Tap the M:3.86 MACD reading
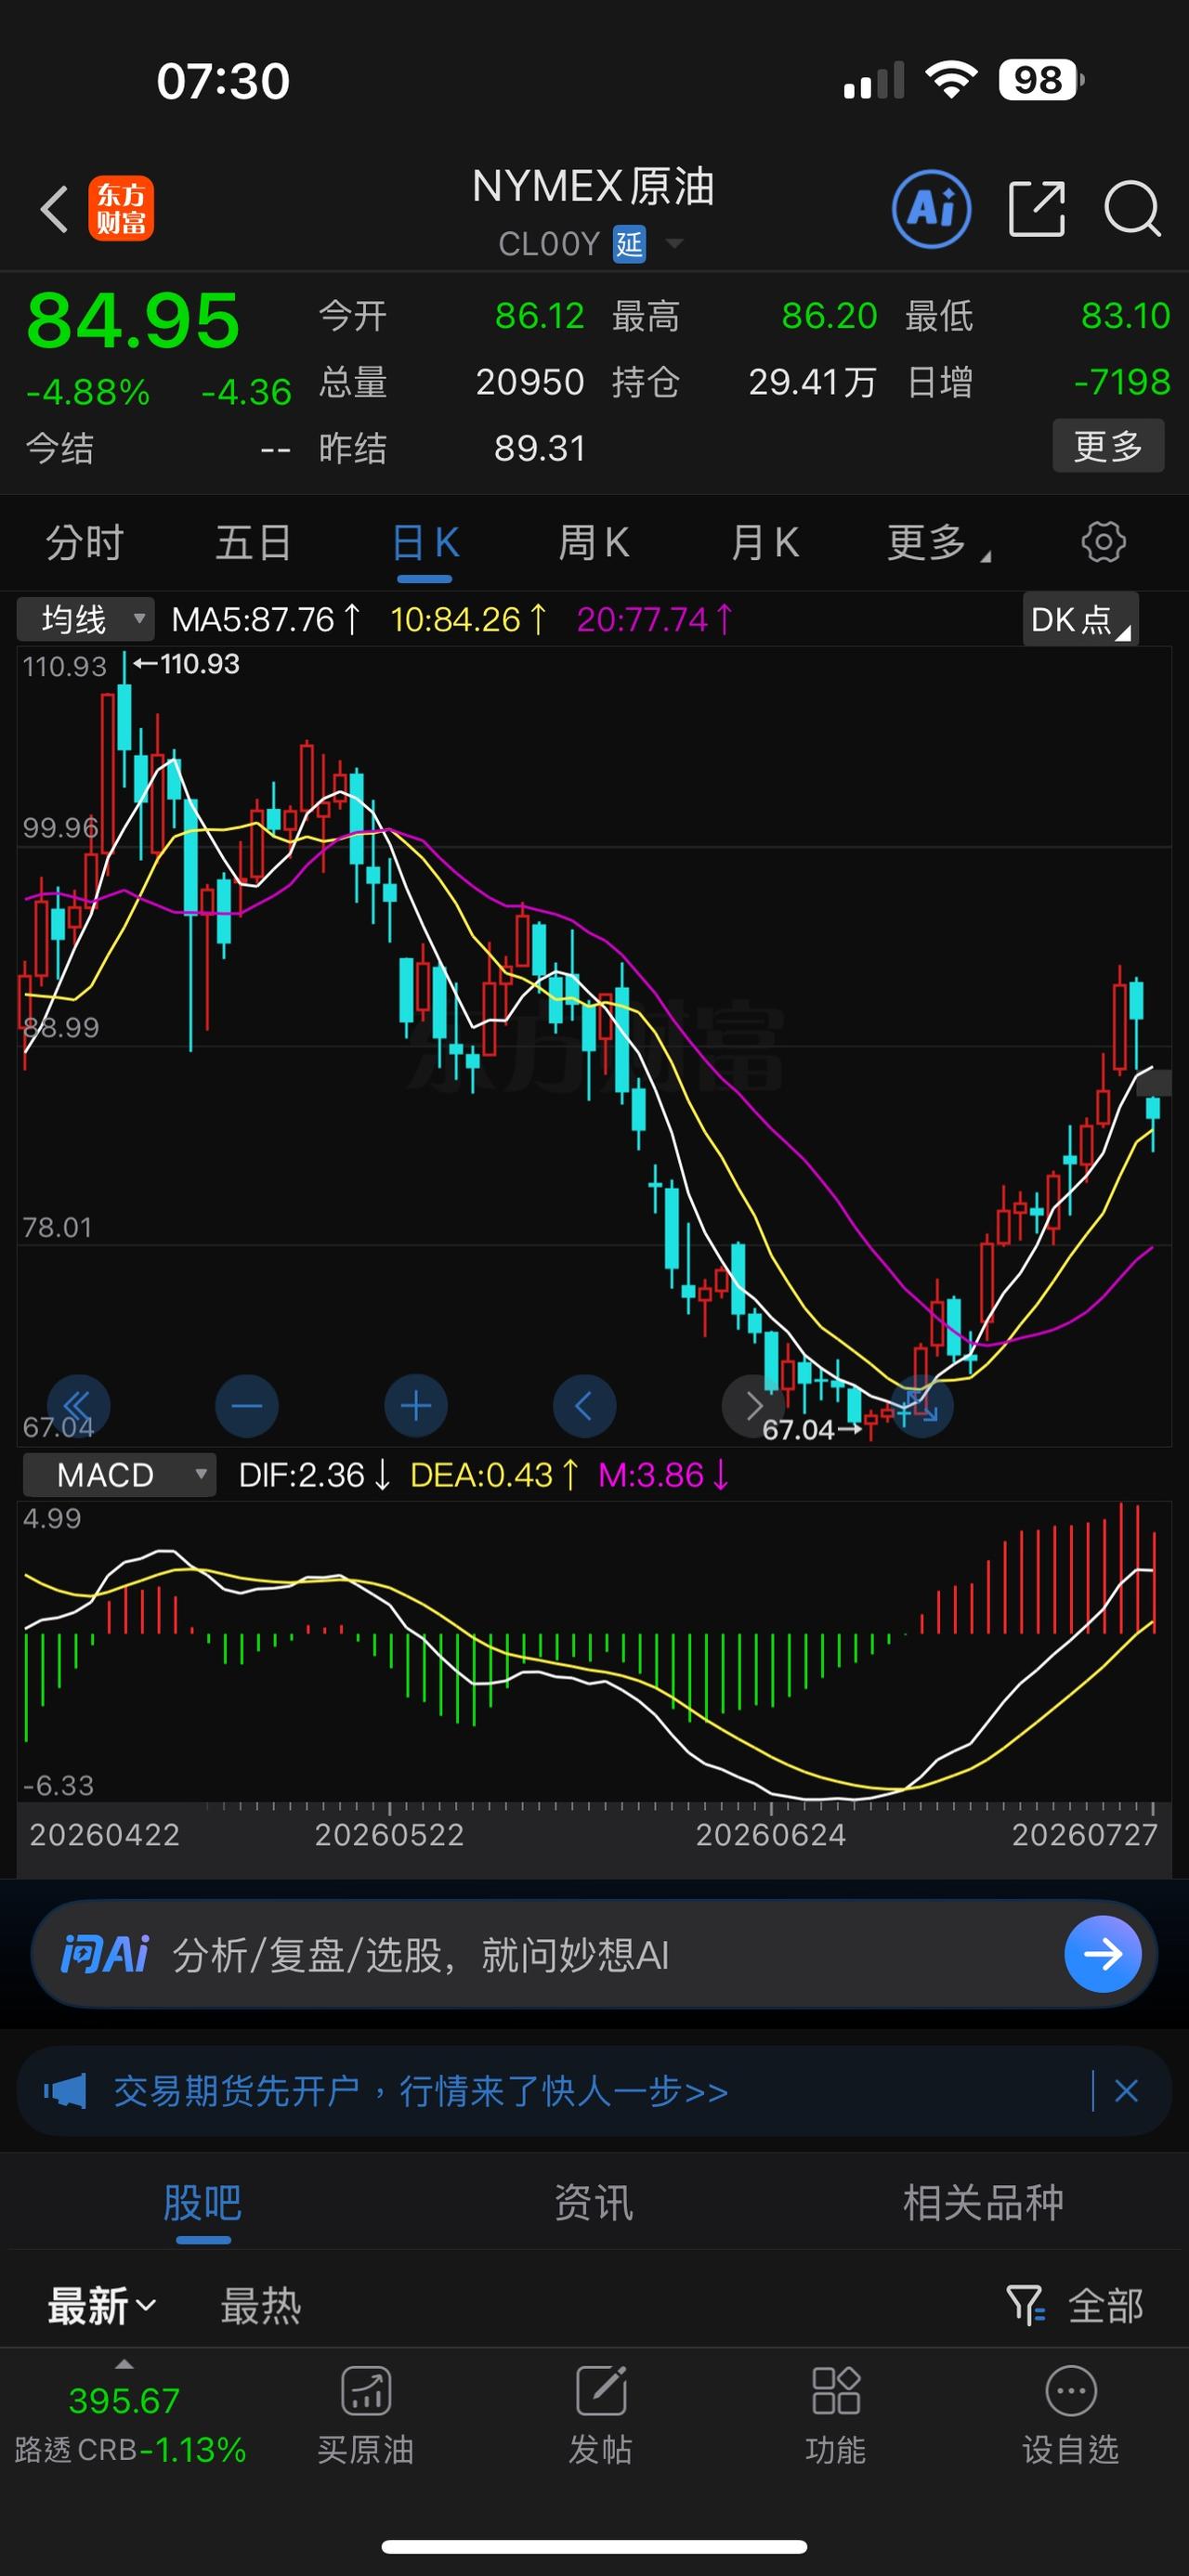 (x=663, y=1475)
